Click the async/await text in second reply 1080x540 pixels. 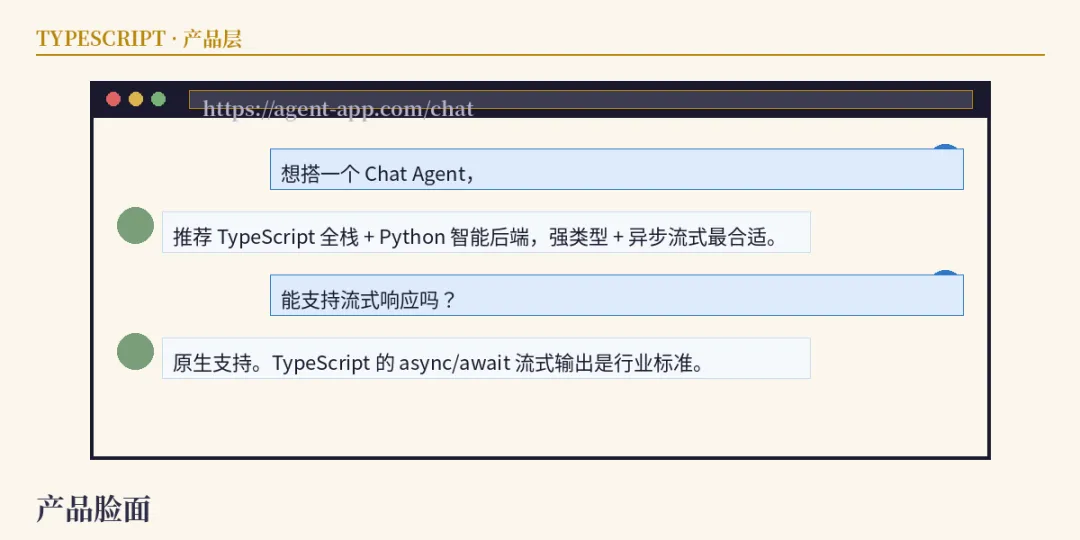point(454,364)
